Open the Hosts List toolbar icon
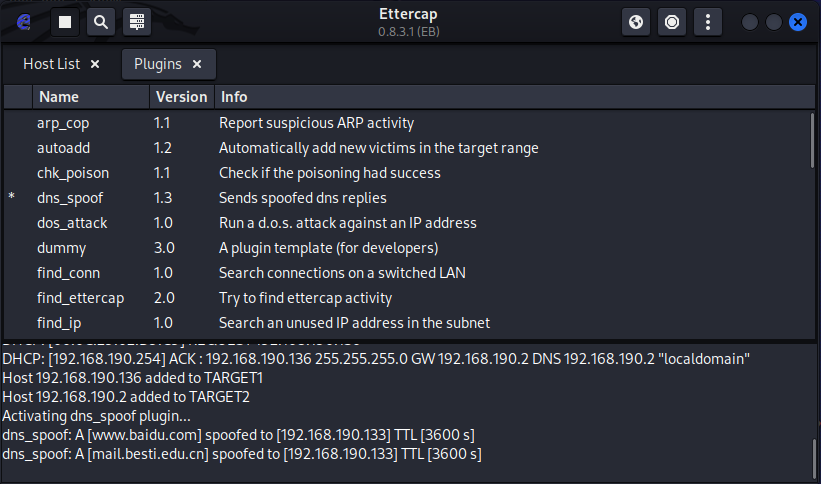821x484 pixels. point(137,21)
